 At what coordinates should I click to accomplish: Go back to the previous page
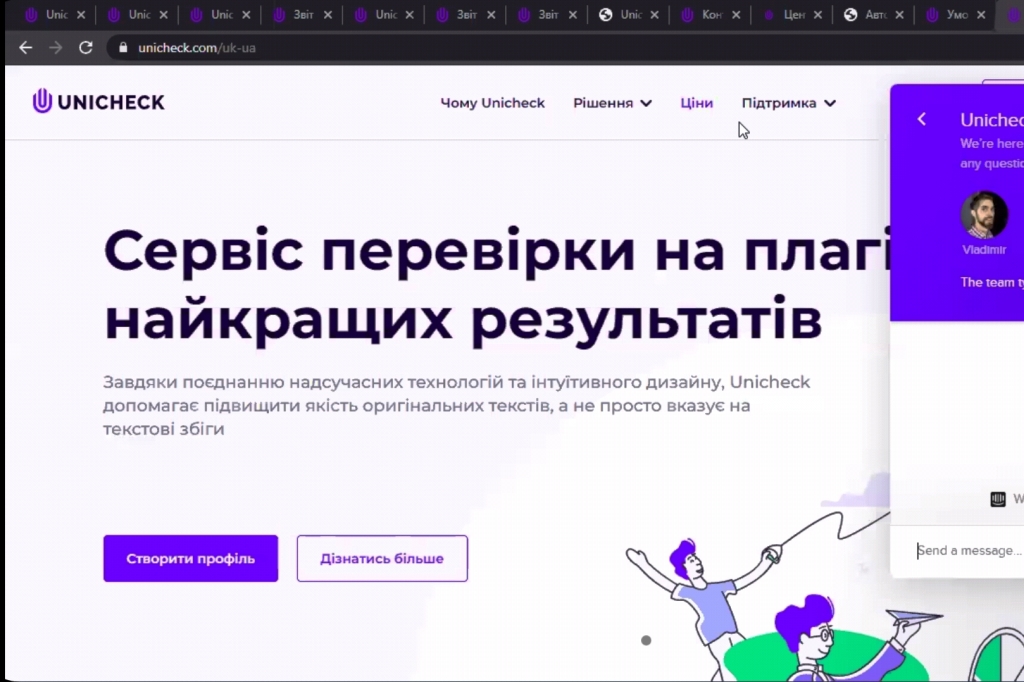tap(25, 48)
